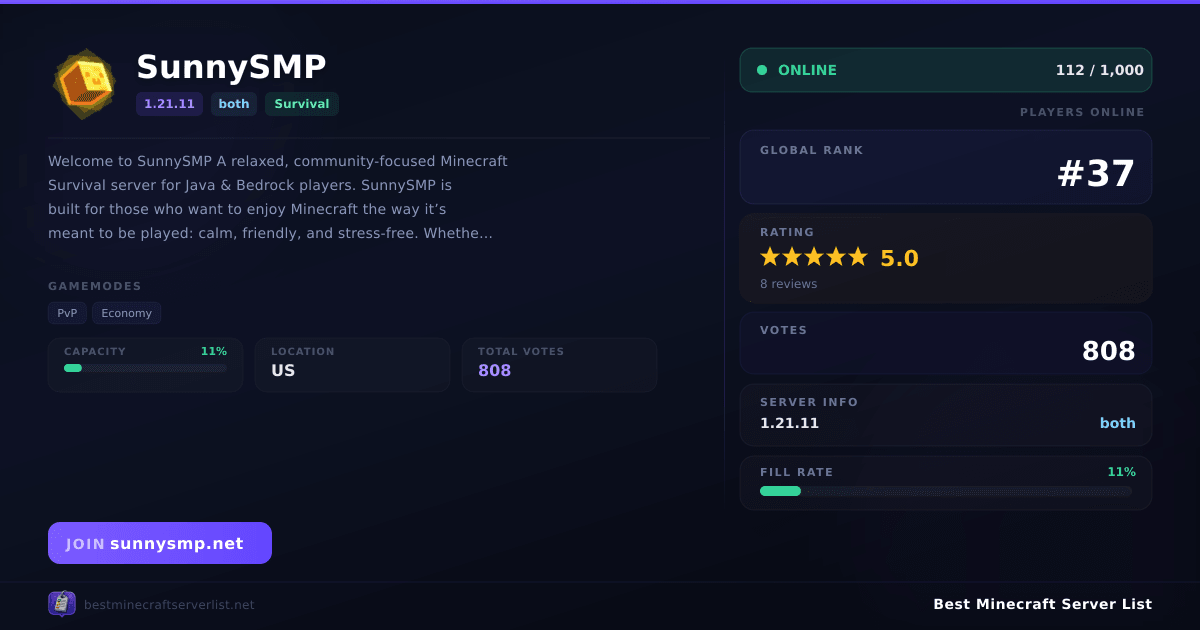Click the PvP gamemode chip
The image size is (1200, 630).
tap(67, 313)
